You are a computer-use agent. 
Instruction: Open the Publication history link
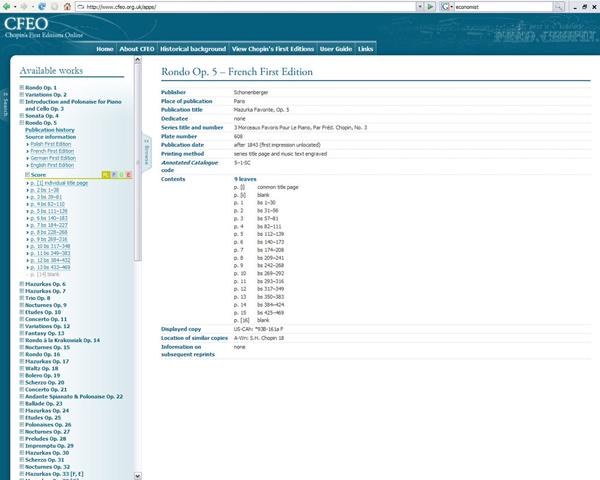click(50, 130)
